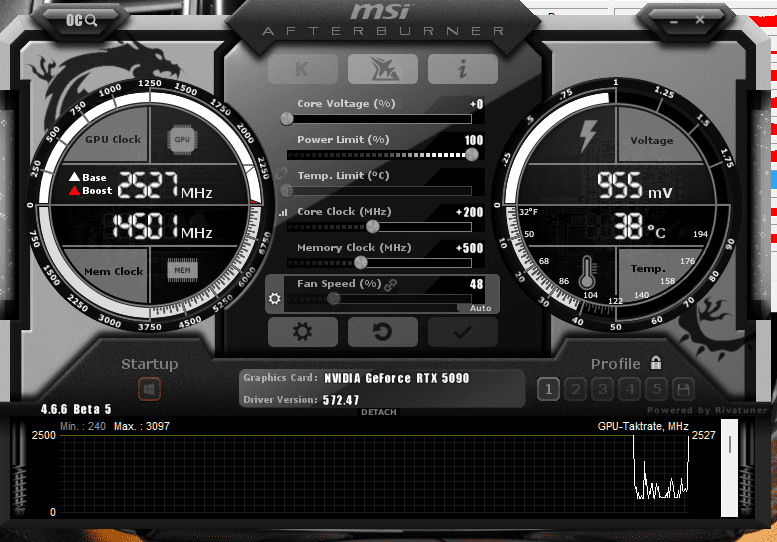The width and height of the screenshot is (777, 542).
Task: Click the DETACH monitor button
Action: click(379, 412)
